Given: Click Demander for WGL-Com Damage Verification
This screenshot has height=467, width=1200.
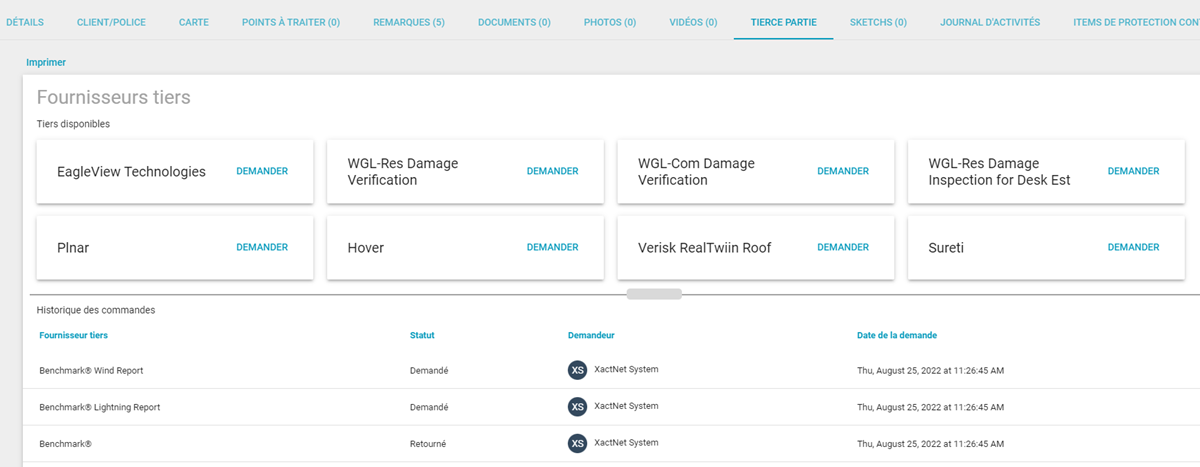Looking at the screenshot, I should (843, 171).
